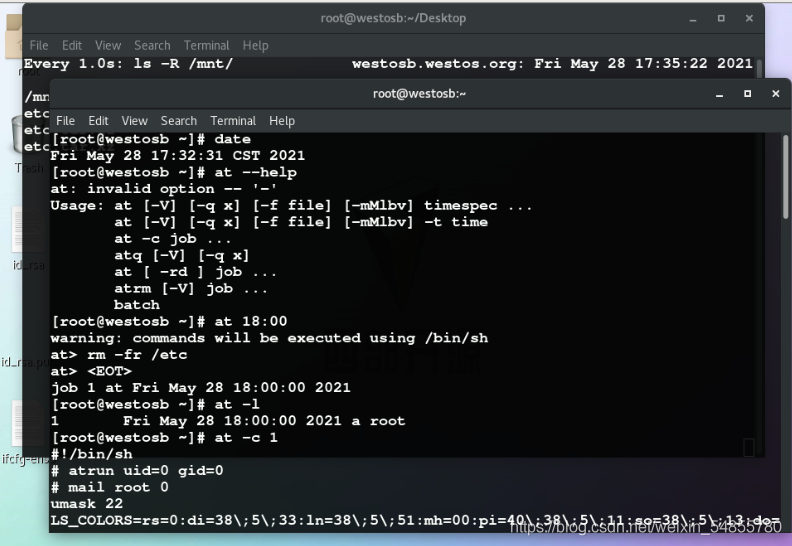Click the 'umask 22' line
This screenshot has width=792, height=546.
tap(86, 504)
